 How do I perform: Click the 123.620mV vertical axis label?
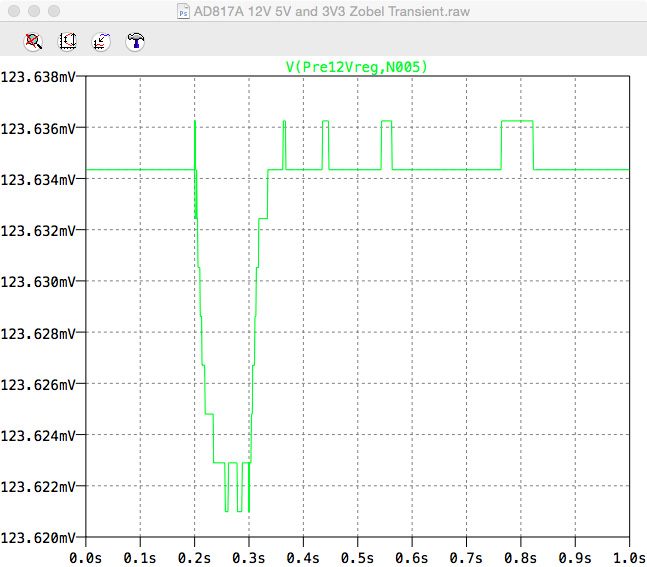38,538
